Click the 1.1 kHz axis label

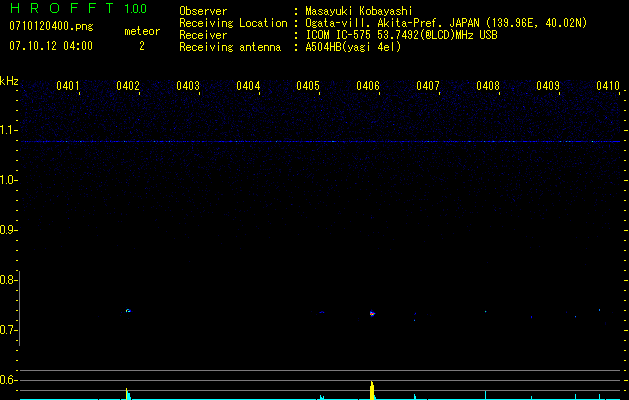point(9,130)
